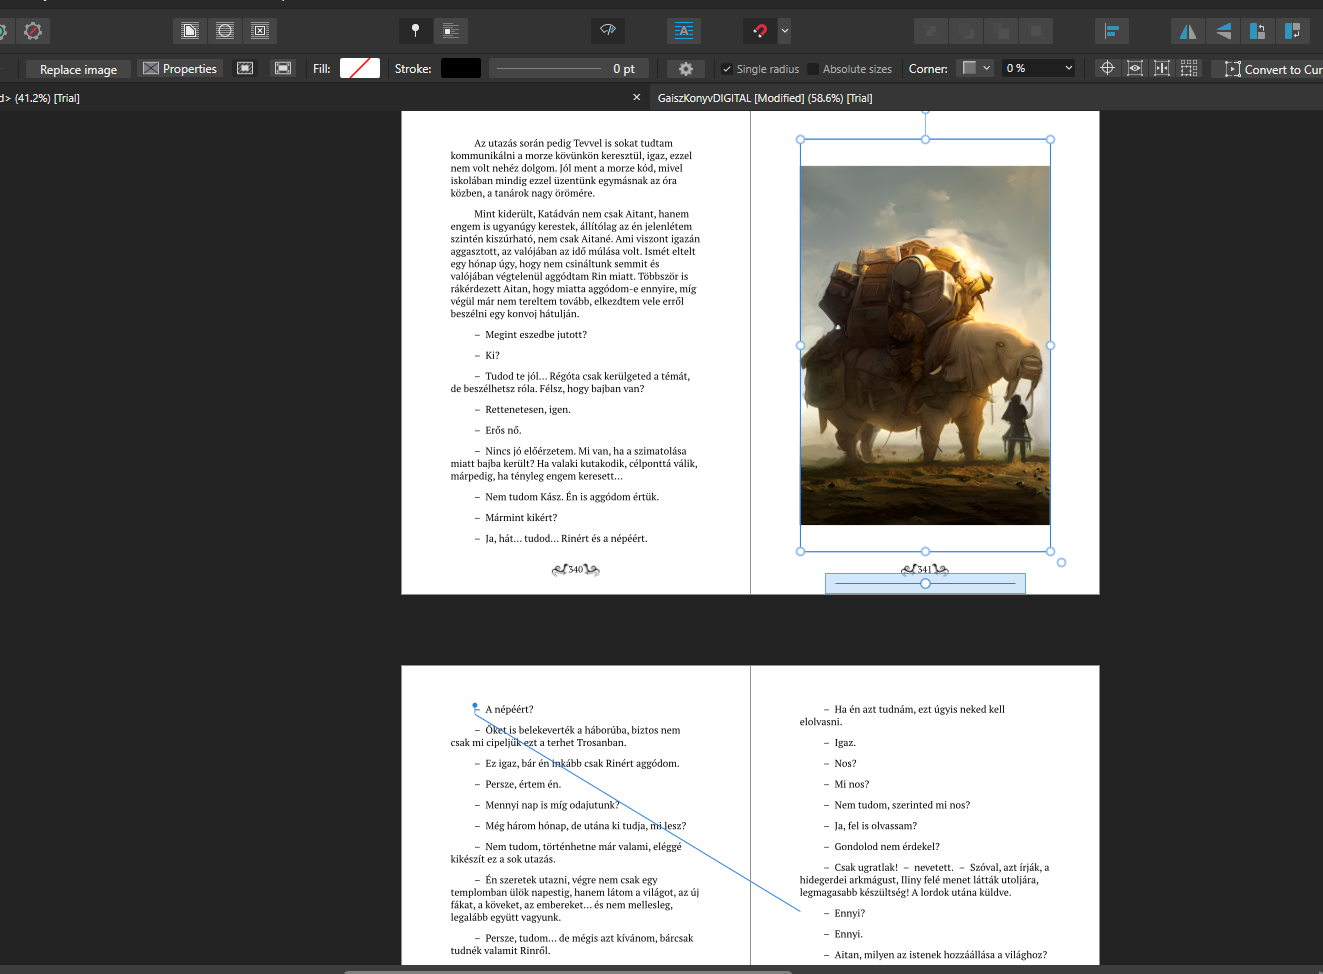Click the alignment icon in the toolbar

1112,31
